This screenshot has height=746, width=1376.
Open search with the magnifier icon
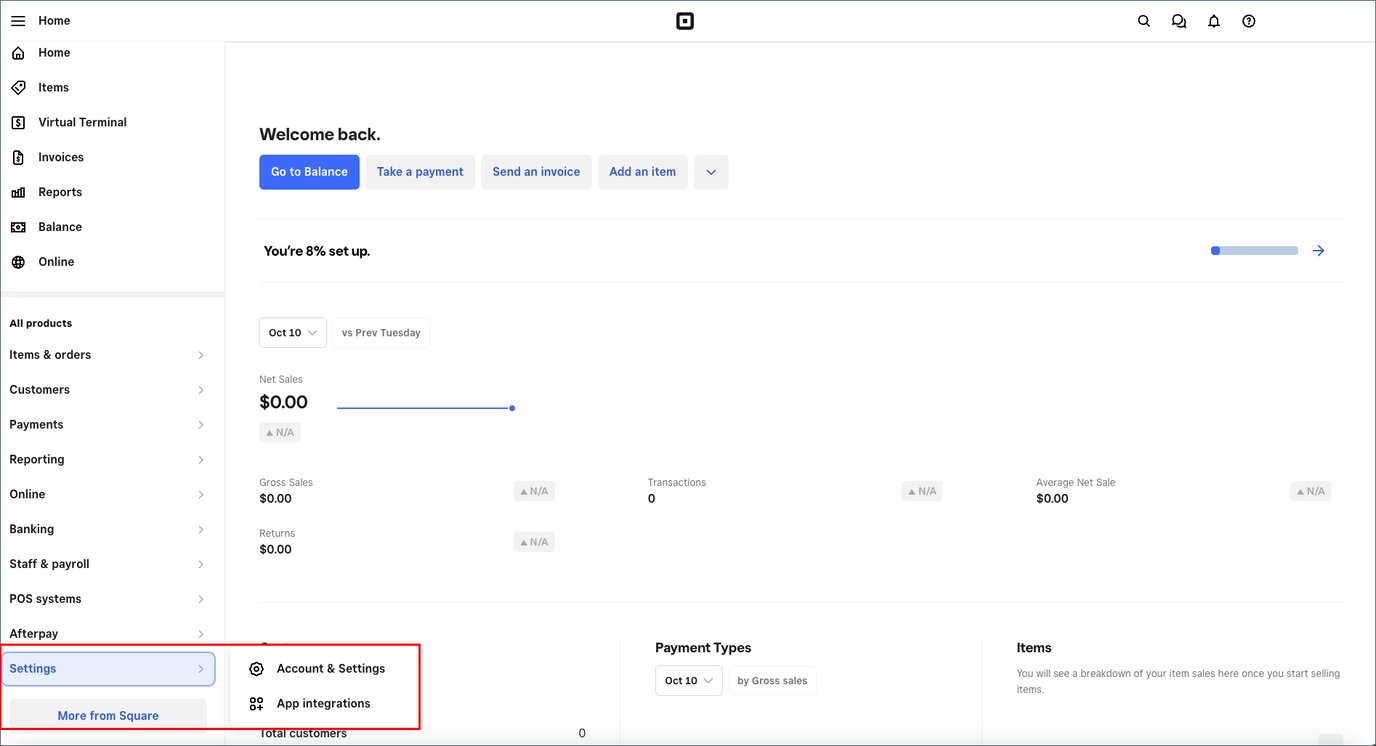click(1144, 21)
